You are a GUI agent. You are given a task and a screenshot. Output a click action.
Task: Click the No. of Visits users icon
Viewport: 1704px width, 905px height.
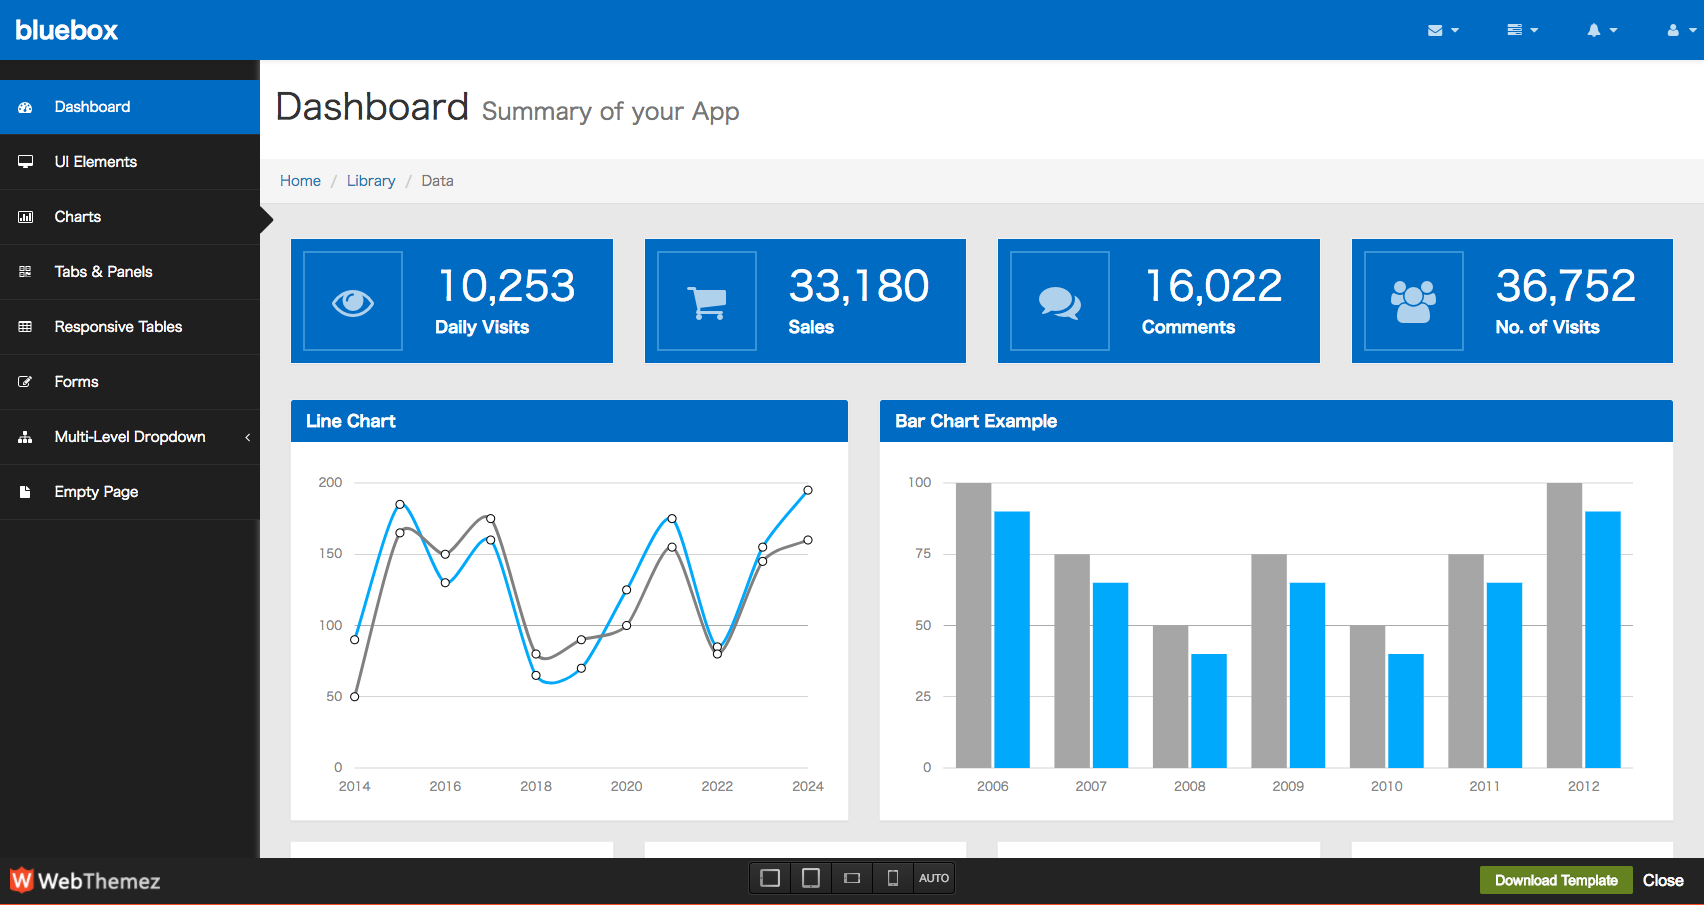pos(1413,301)
